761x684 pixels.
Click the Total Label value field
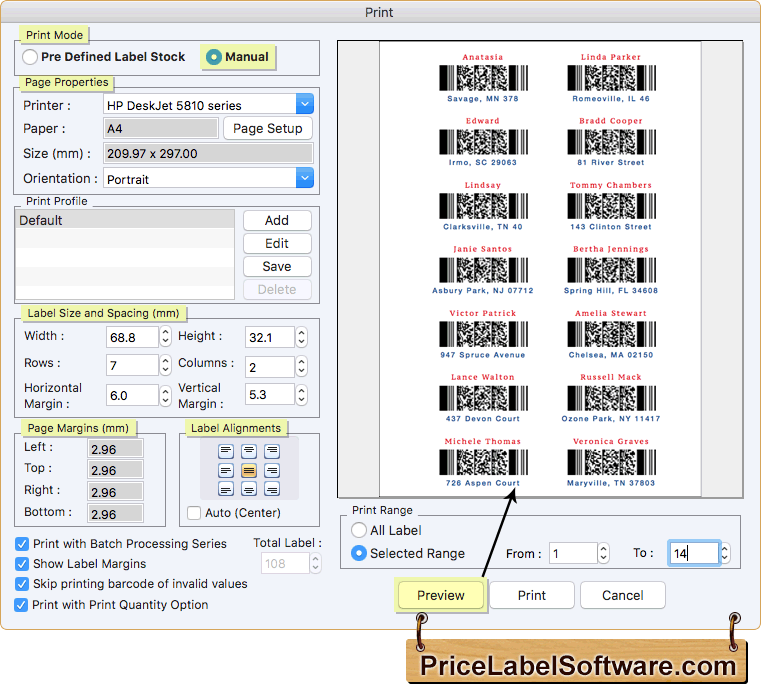(285, 563)
